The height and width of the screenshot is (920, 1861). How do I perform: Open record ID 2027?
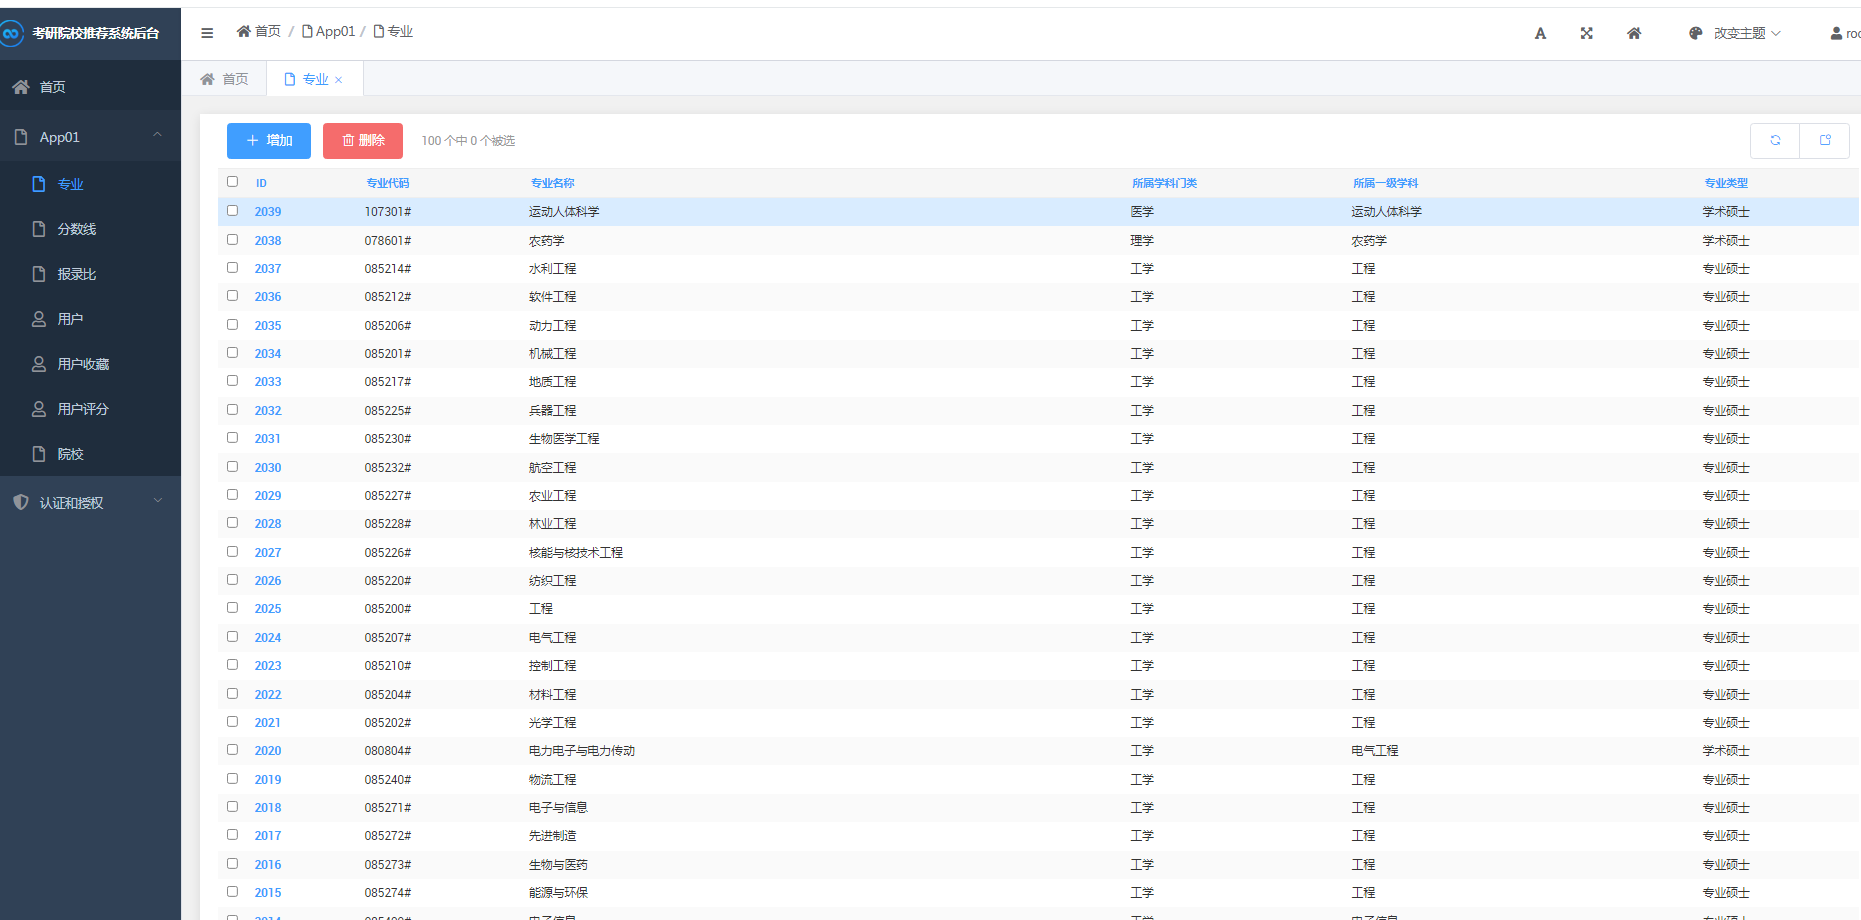268,553
